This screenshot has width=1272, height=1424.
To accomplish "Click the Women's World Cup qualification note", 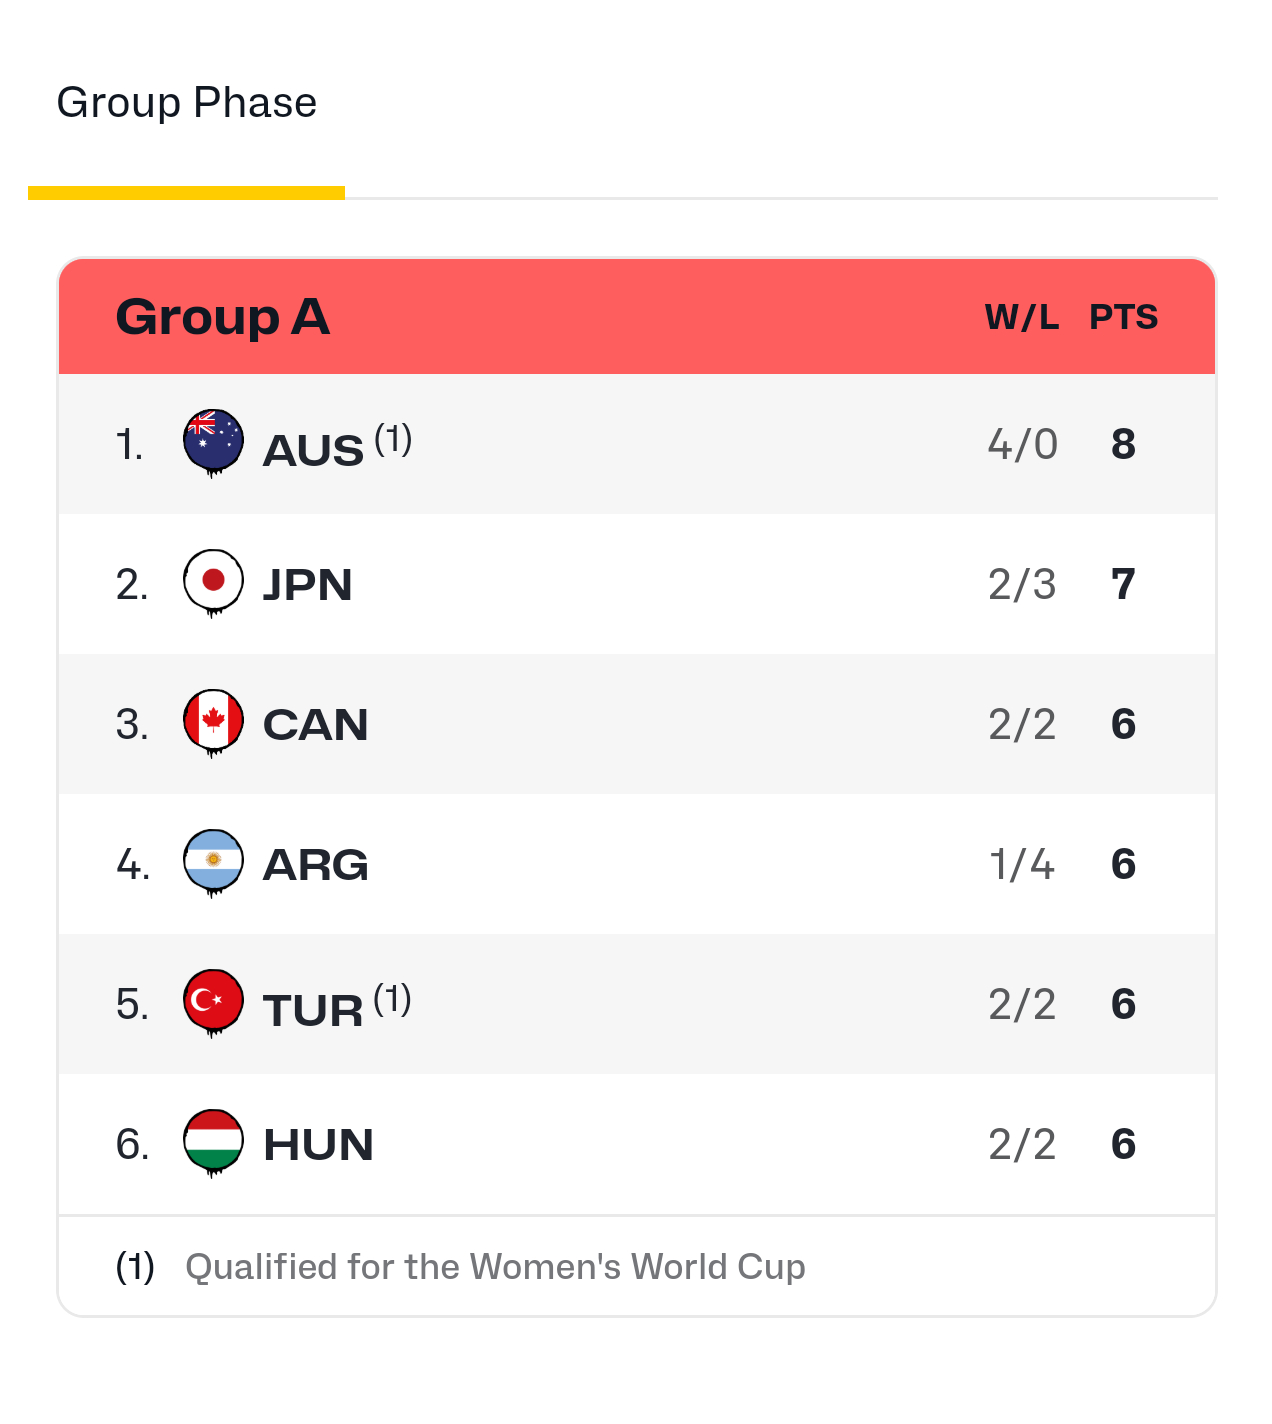I will 495,1267.
